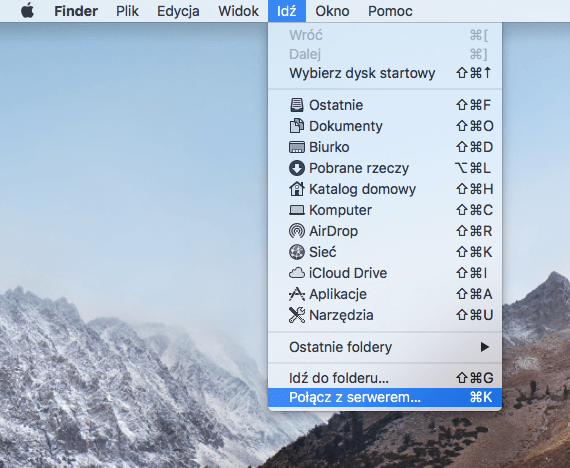570x468 pixels.
Task: Click the Biurko desktop icon
Action: 297,147
